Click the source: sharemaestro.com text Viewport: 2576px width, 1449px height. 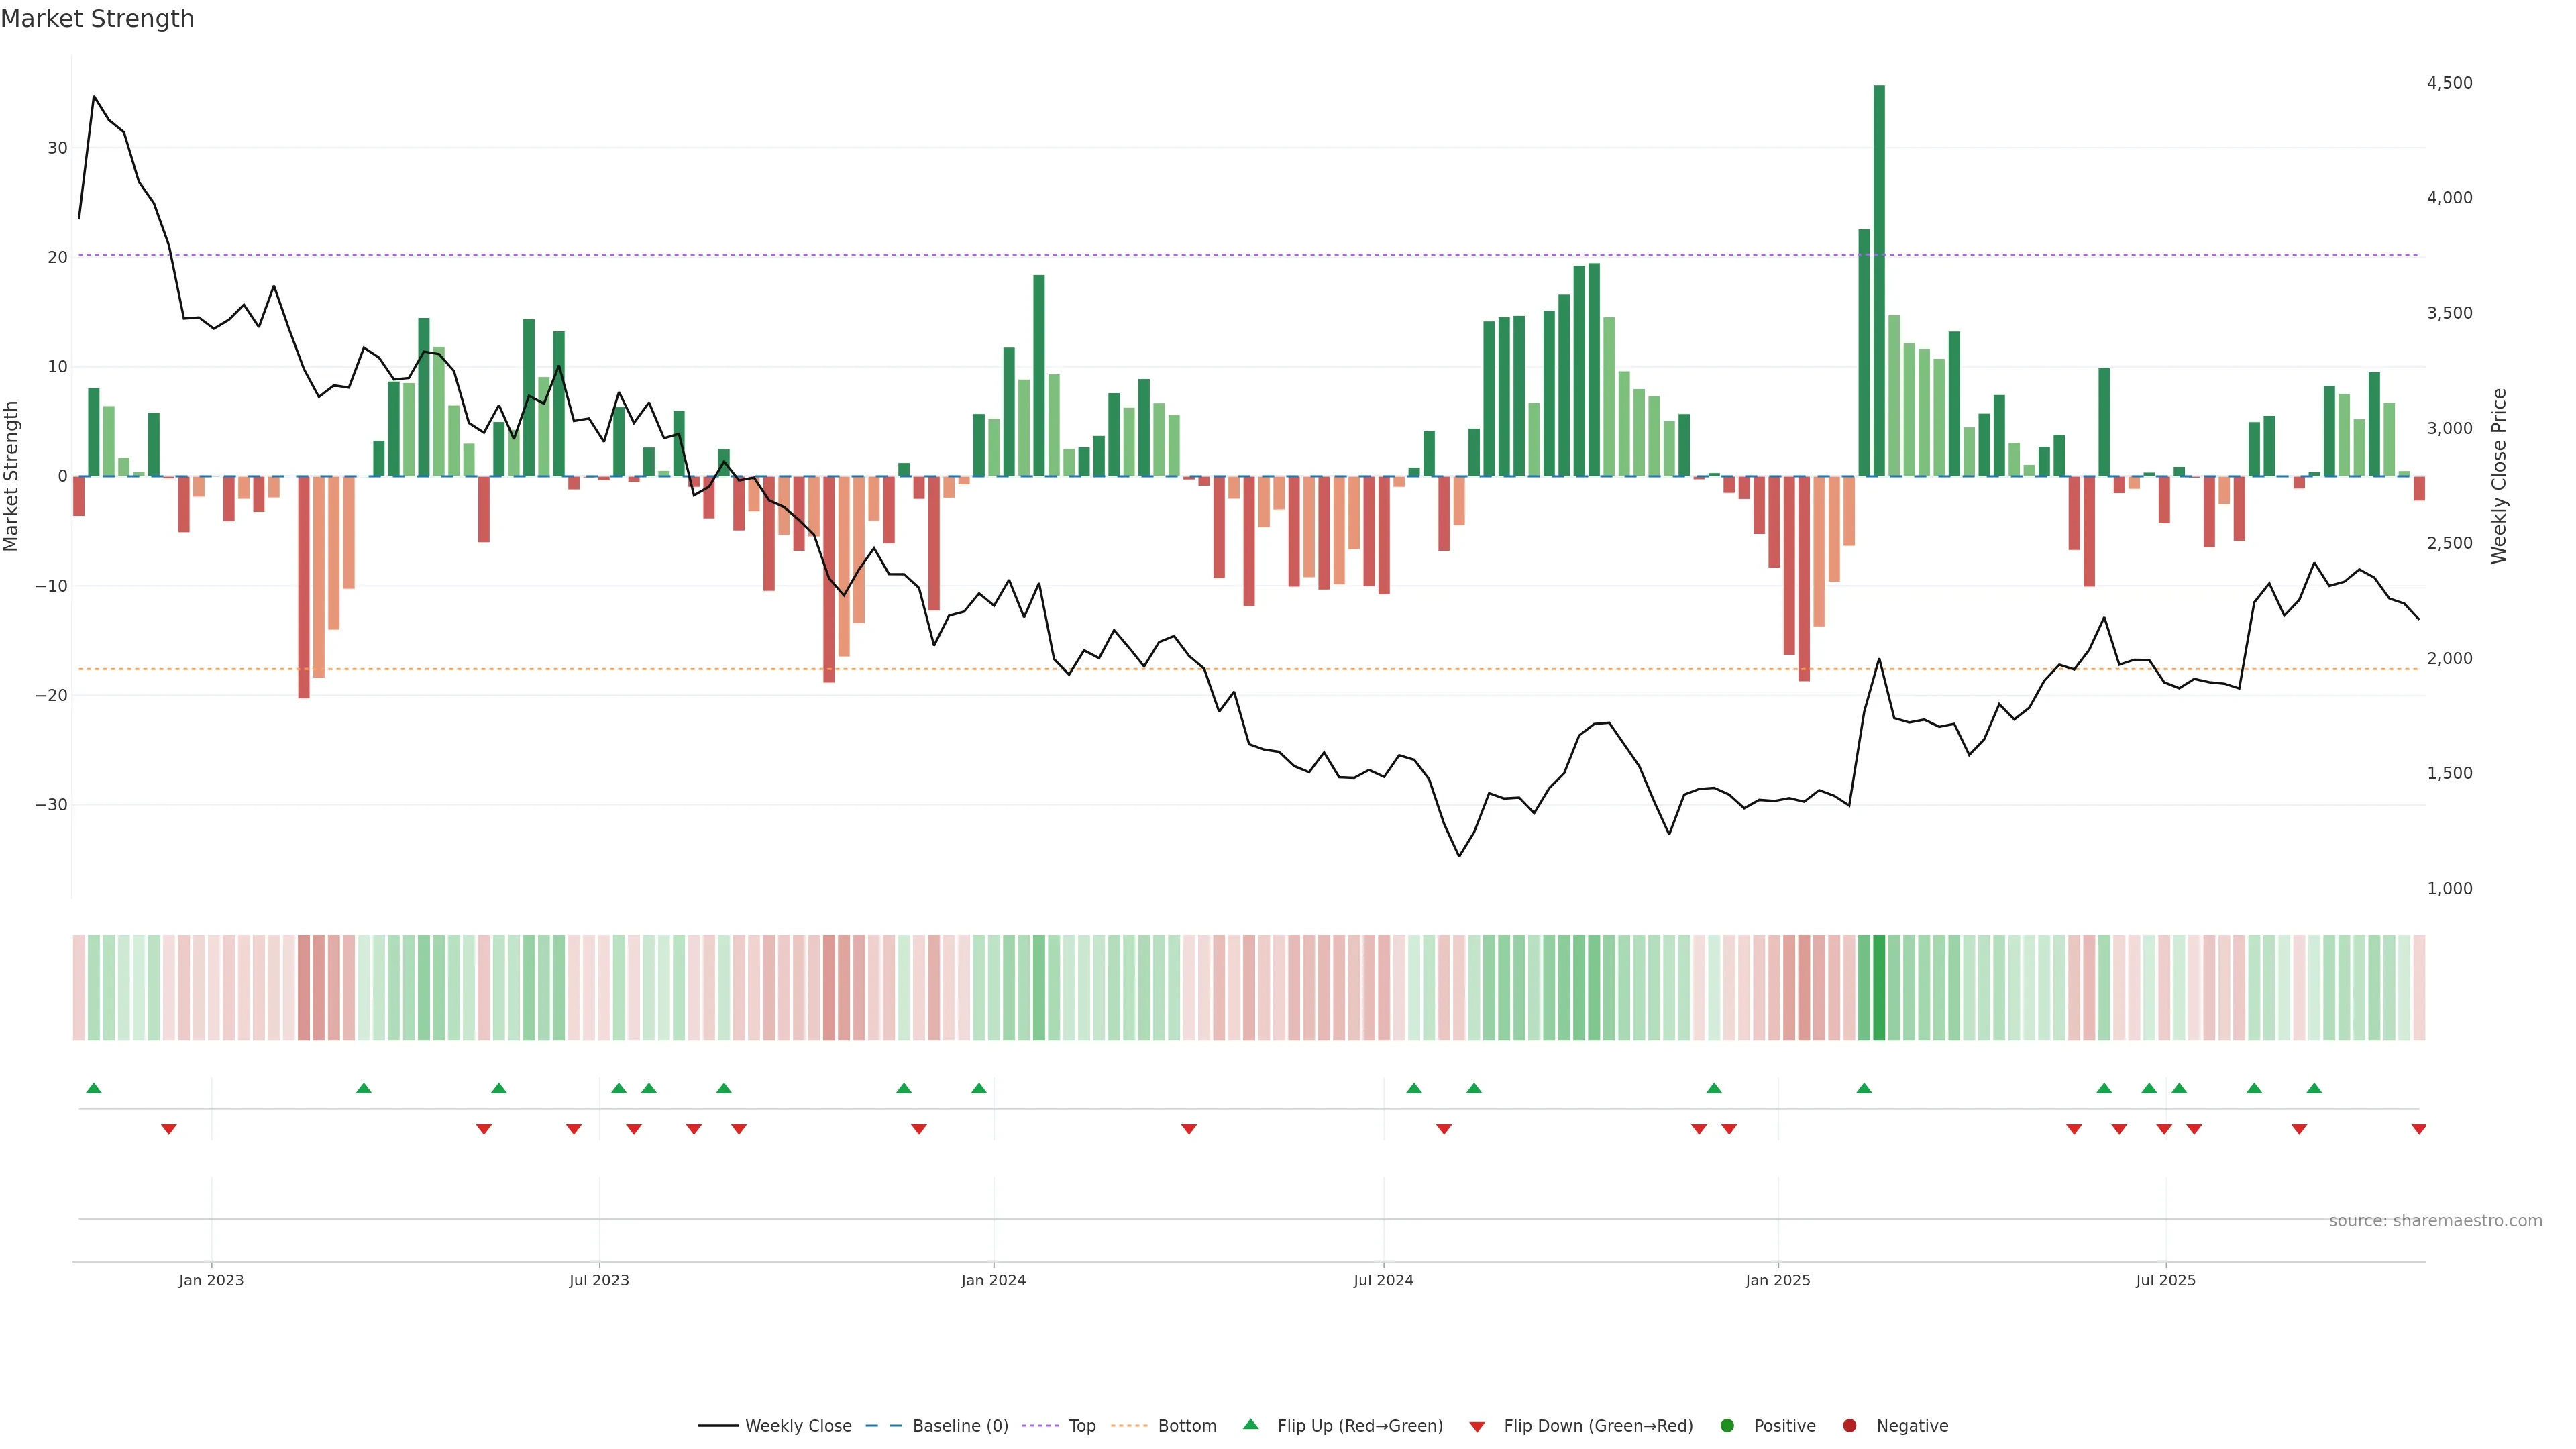point(2435,1221)
